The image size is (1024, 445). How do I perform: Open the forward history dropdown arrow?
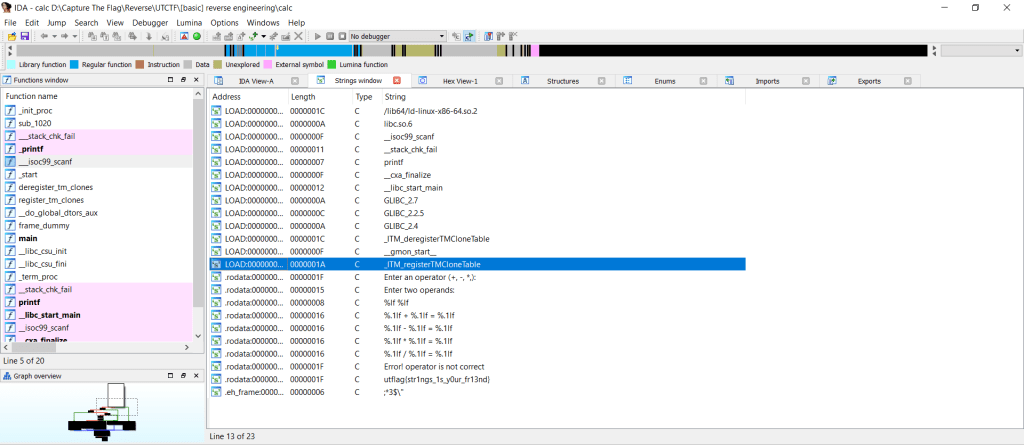point(75,36)
